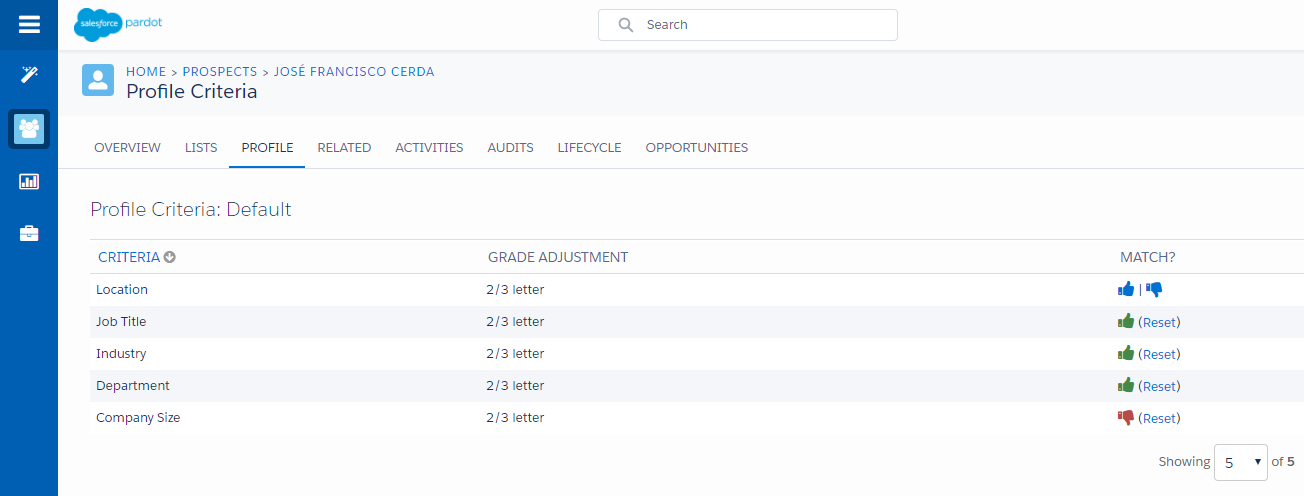Viewport: 1304px width, 496px height.
Task: Open the Reports chart sidebar icon
Action: point(29,181)
